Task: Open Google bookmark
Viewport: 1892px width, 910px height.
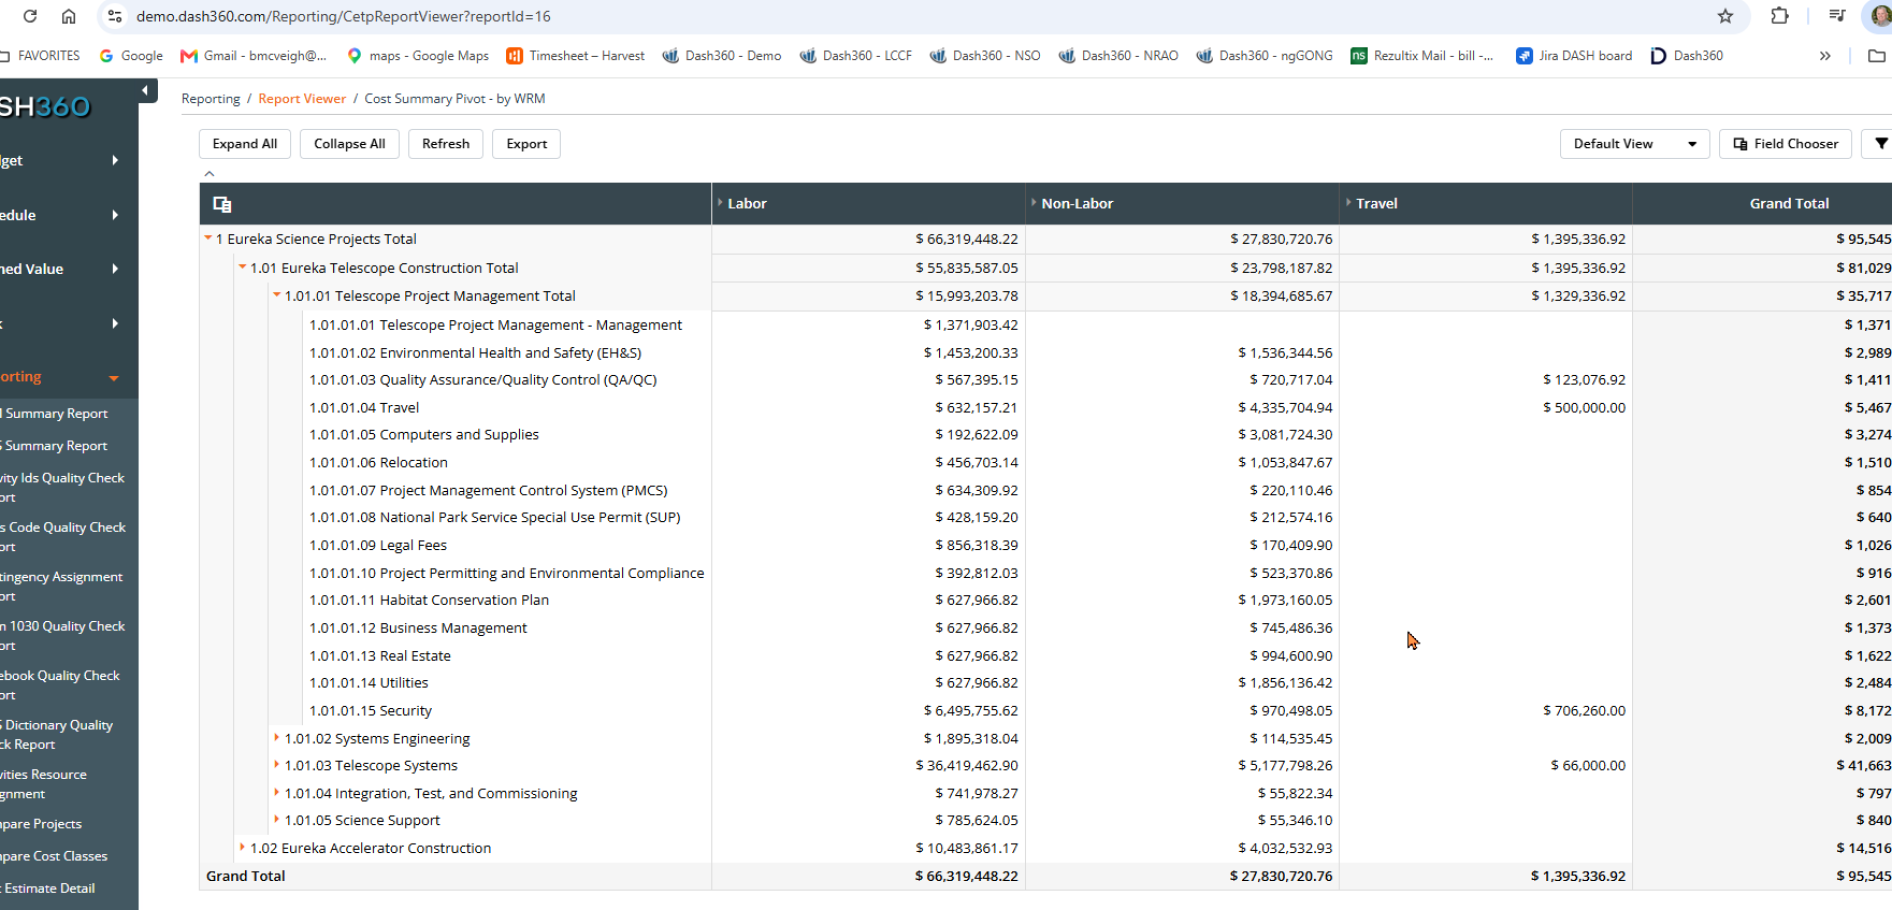Action: tap(131, 56)
